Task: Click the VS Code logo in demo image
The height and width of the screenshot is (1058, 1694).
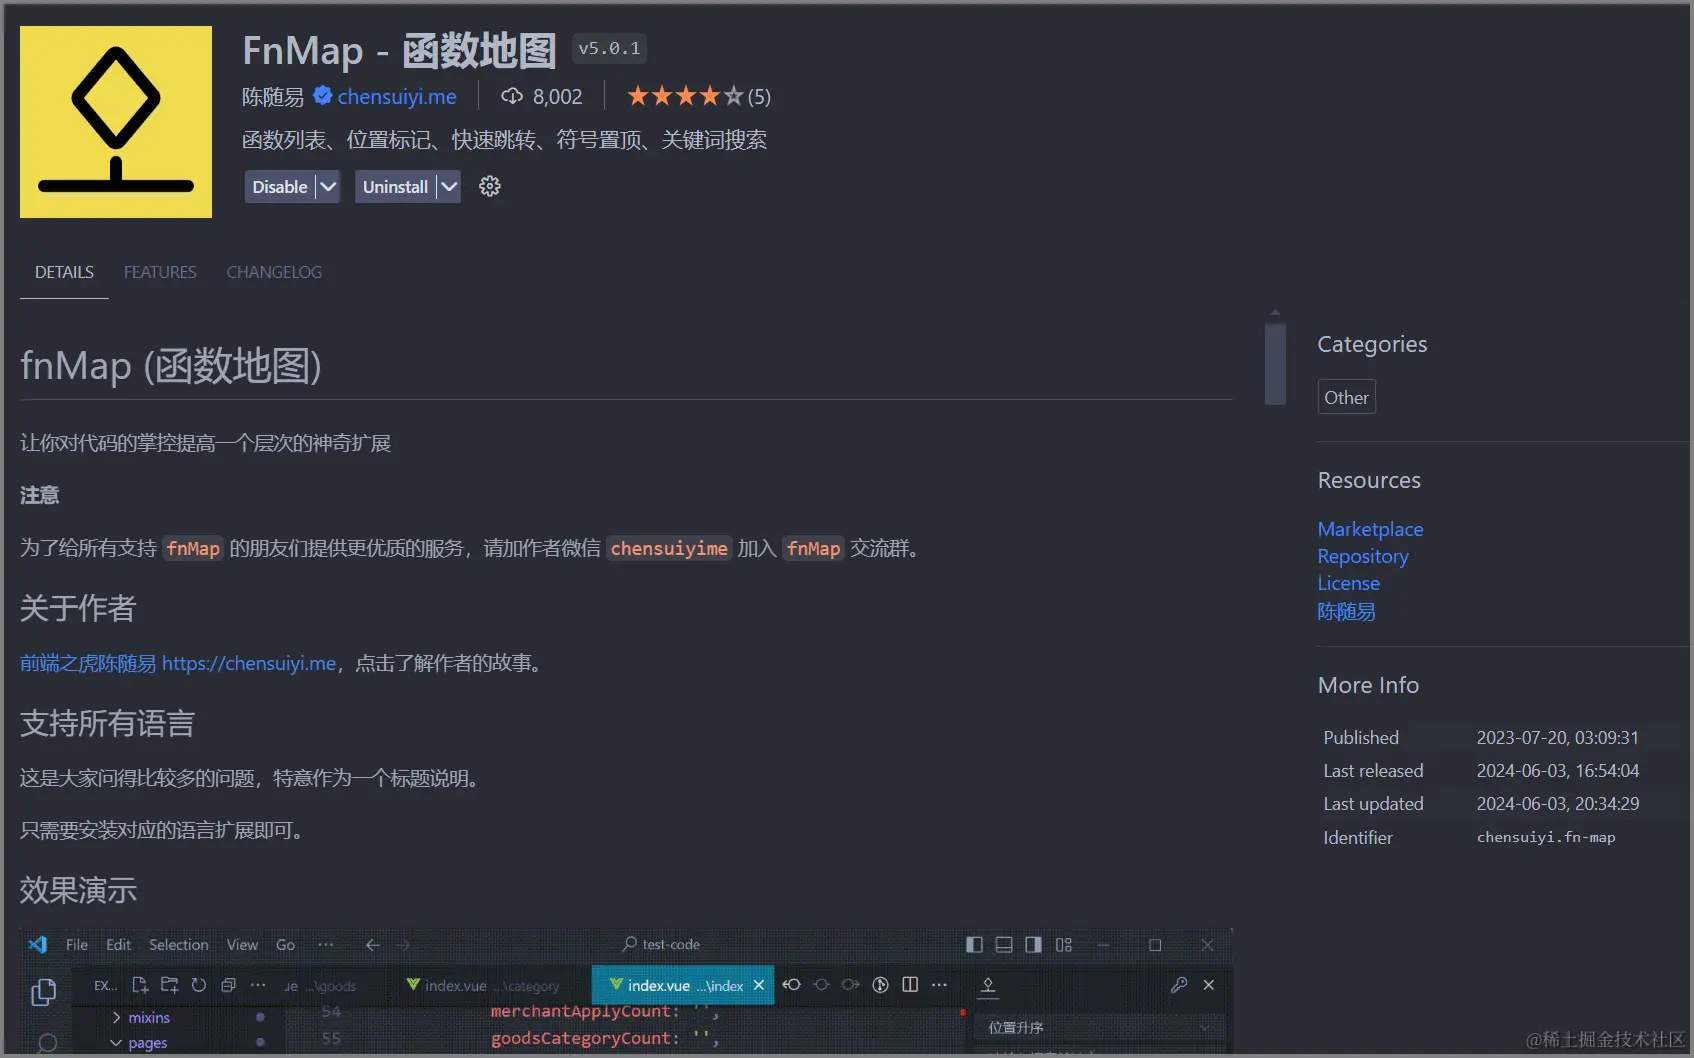Action: click(38, 945)
